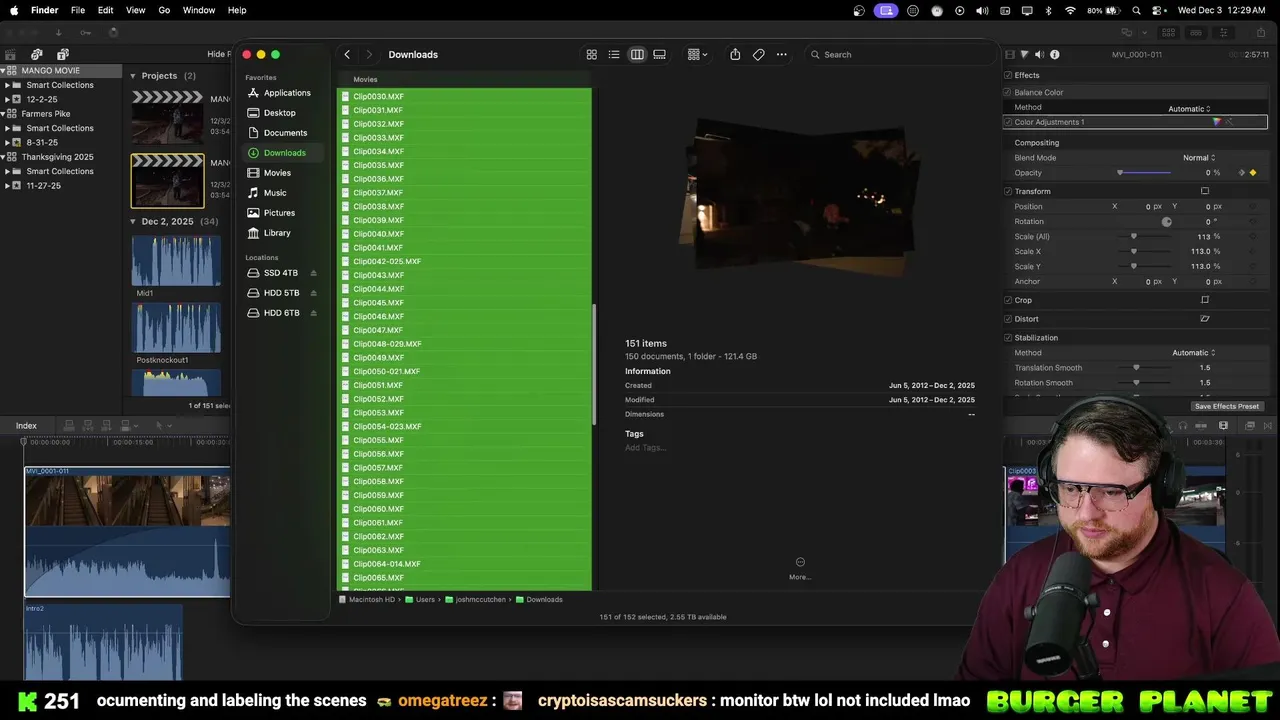Go forward in Finder navigation
This screenshot has height=720, width=1280.
(369, 55)
